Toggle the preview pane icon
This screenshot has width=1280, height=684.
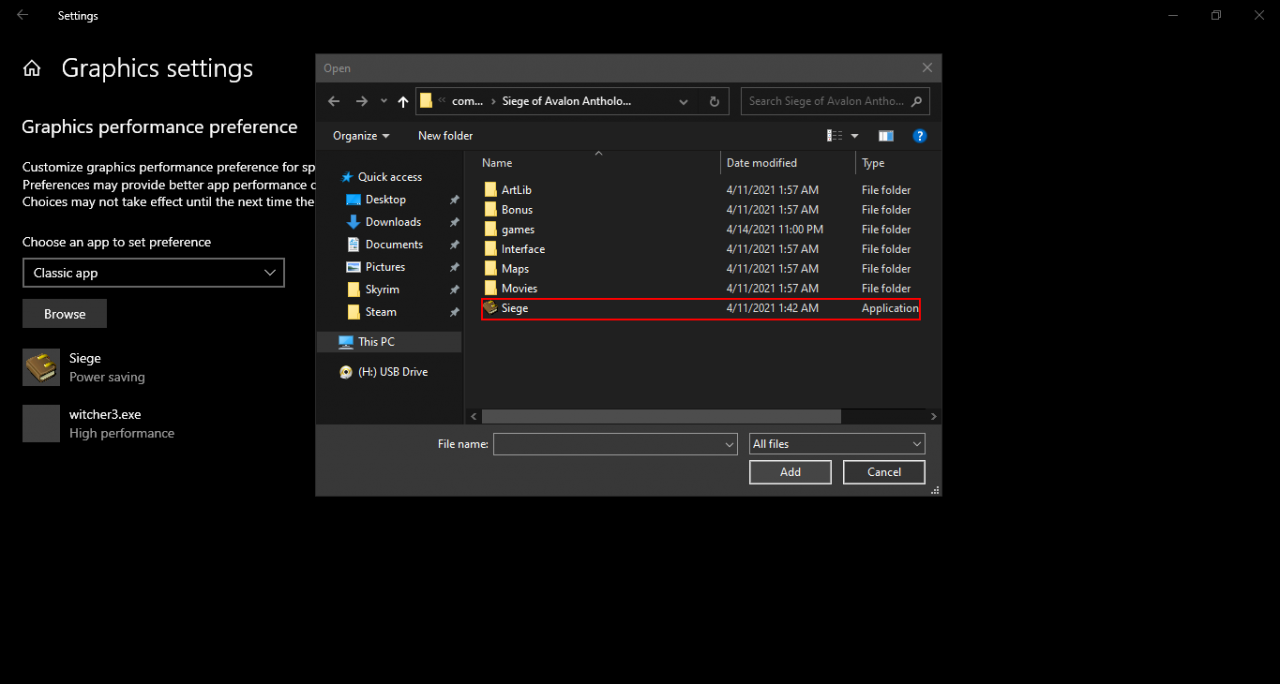tap(886, 136)
